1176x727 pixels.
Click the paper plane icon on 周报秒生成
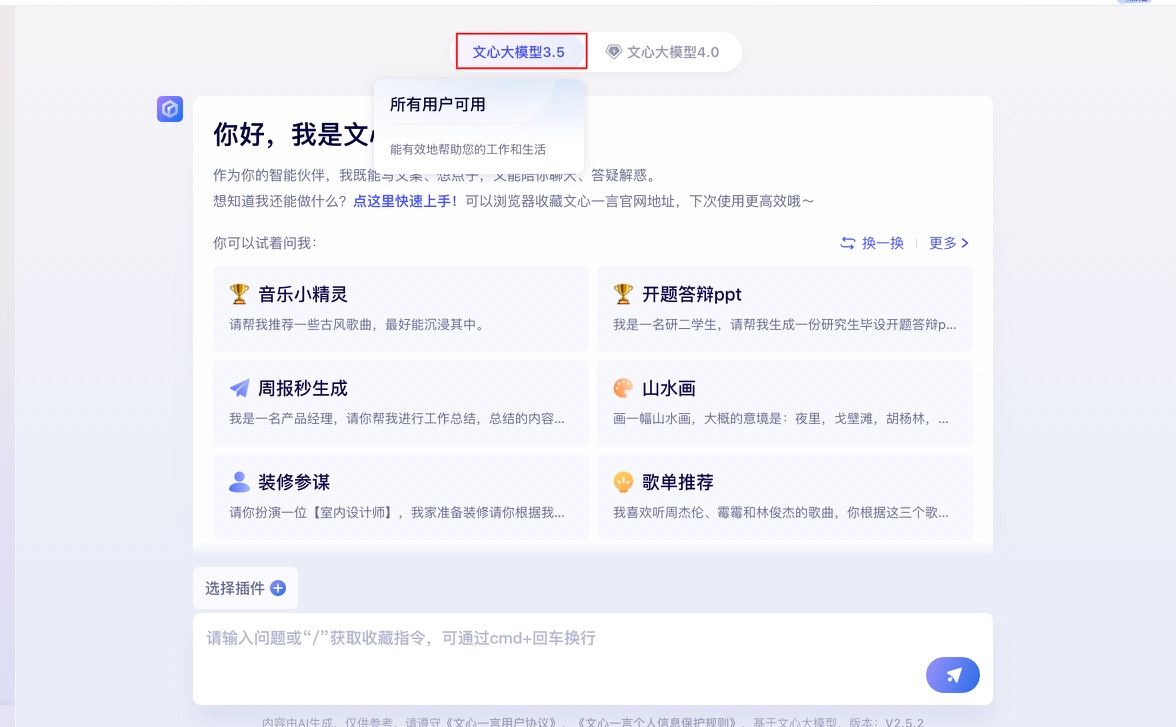pos(239,388)
